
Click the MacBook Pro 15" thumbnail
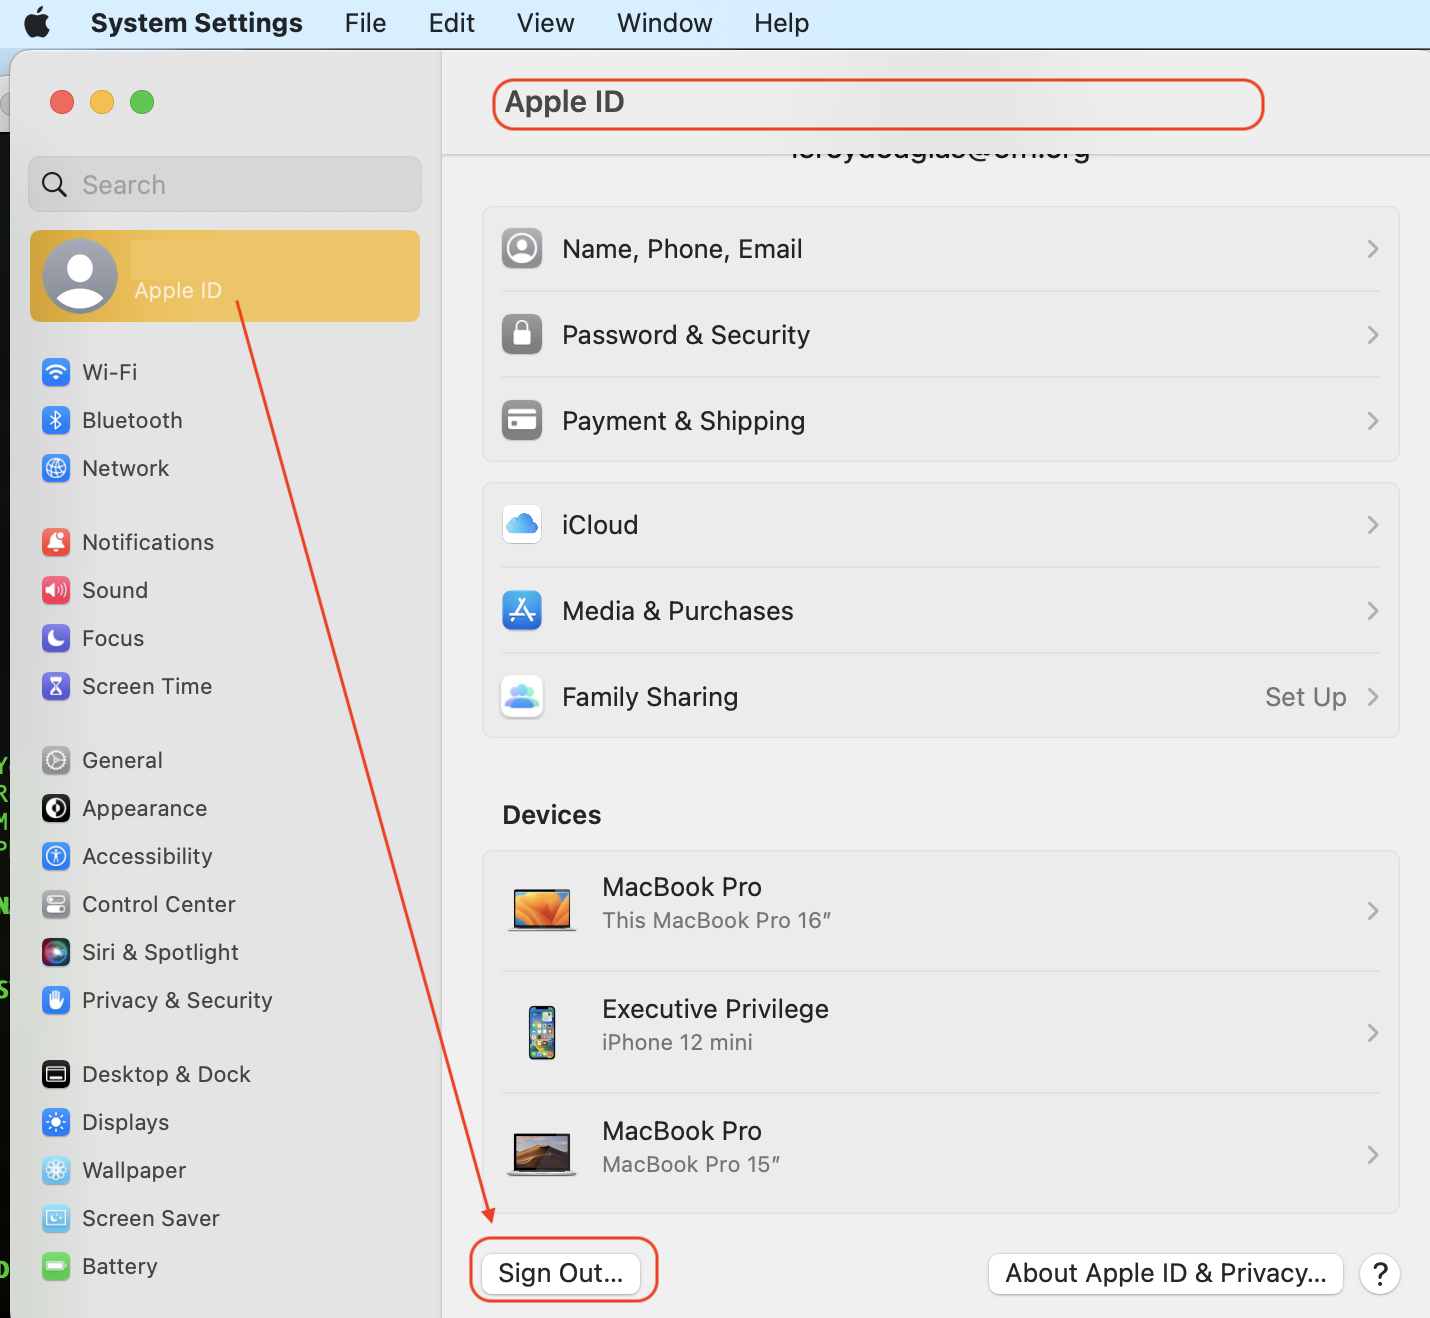[x=542, y=1154]
